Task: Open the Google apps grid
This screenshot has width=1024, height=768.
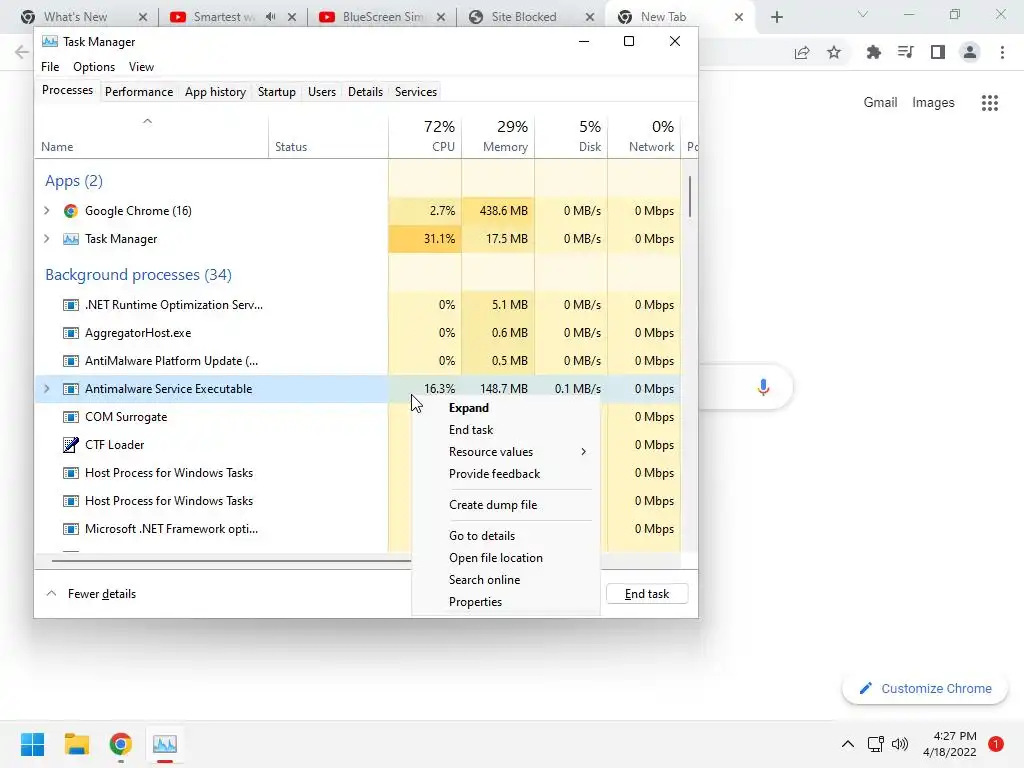Action: coord(990,103)
